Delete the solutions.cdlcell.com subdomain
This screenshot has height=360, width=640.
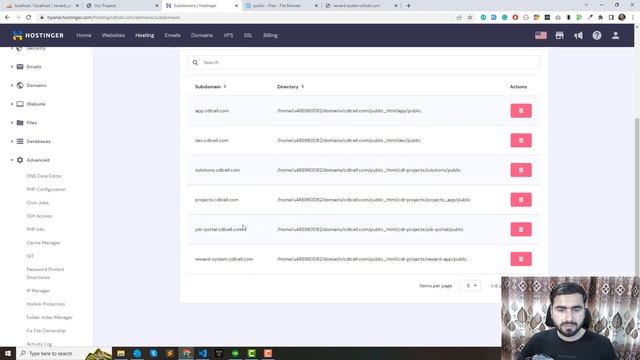point(521,170)
